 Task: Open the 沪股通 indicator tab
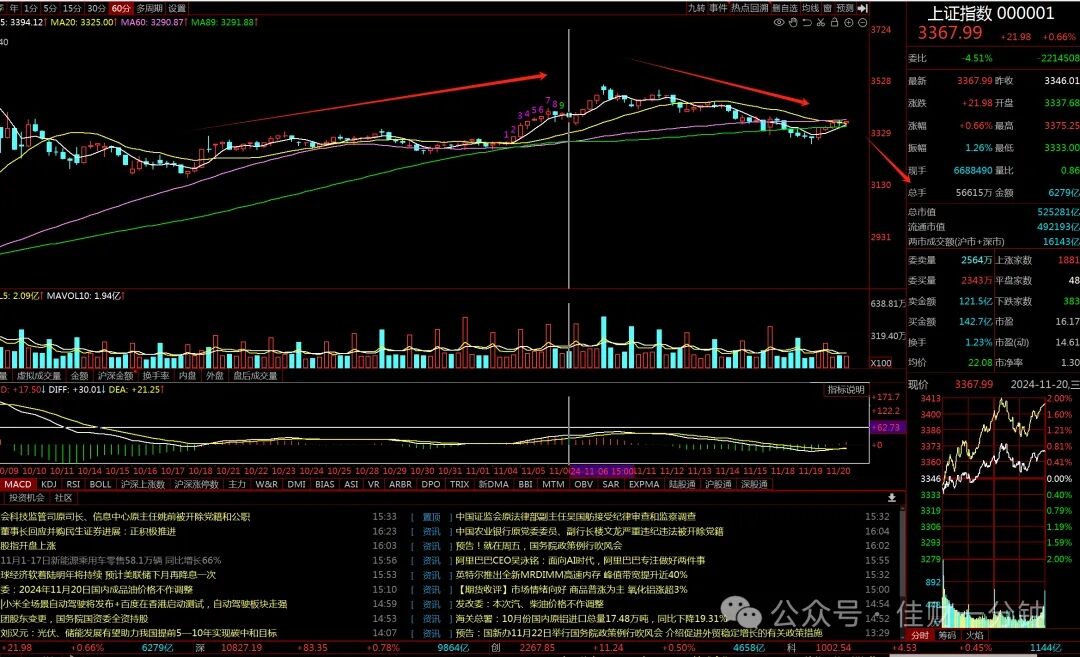pos(718,484)
